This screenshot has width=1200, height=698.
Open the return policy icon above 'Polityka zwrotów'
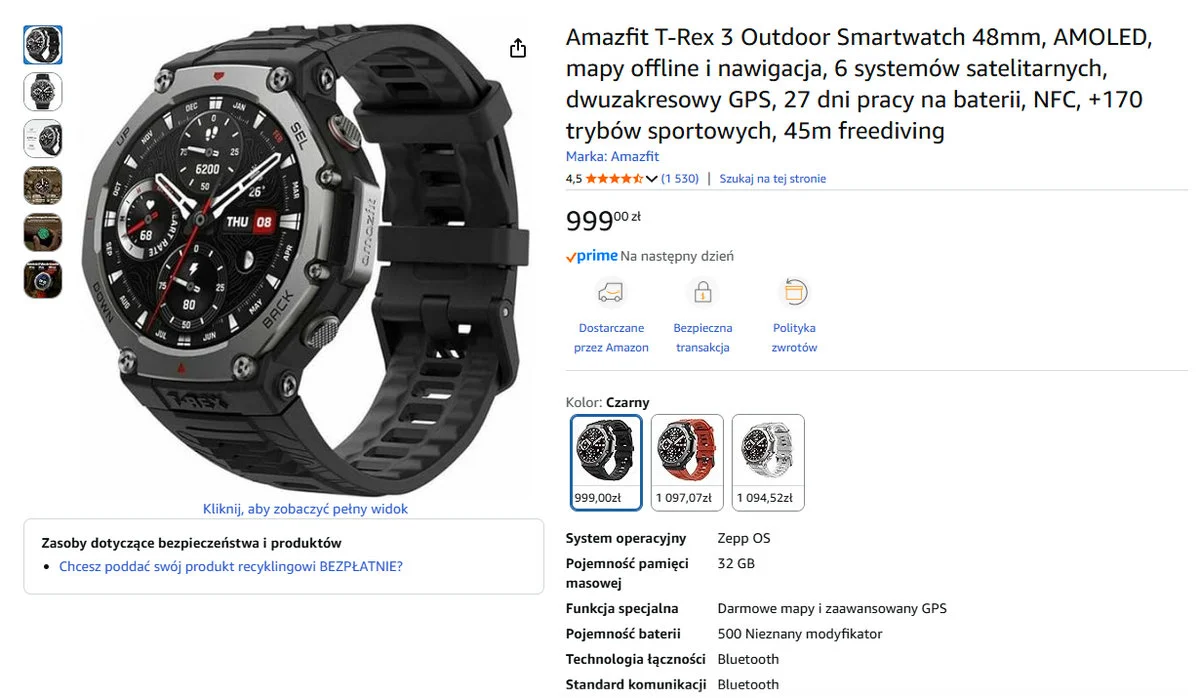[x=794, y=291]
